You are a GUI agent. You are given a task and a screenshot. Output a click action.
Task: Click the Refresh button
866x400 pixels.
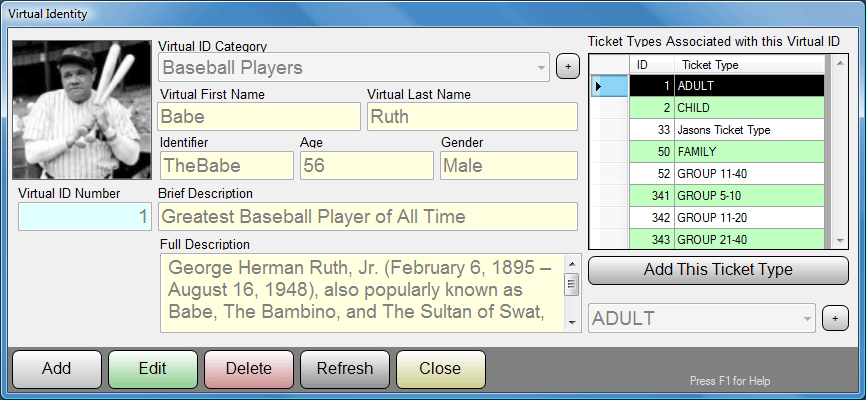pos(345,369)
